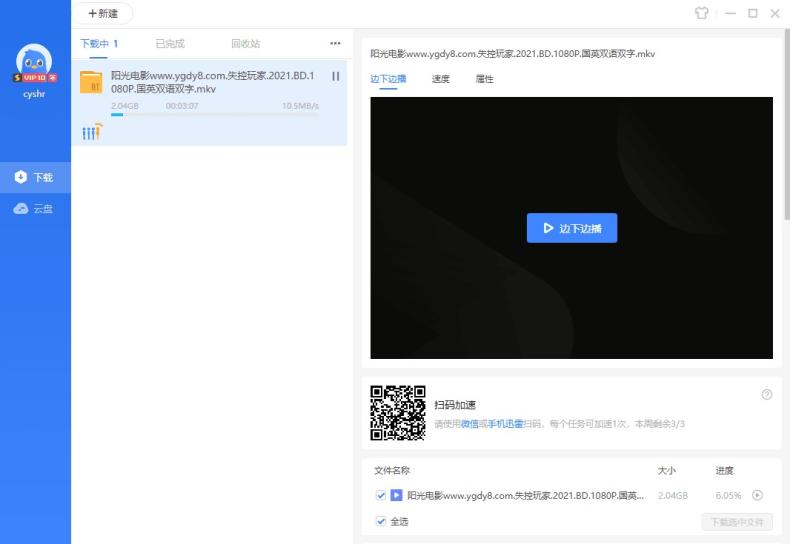
Task: Click the cyshr user avatar
Action: [35, 62]
